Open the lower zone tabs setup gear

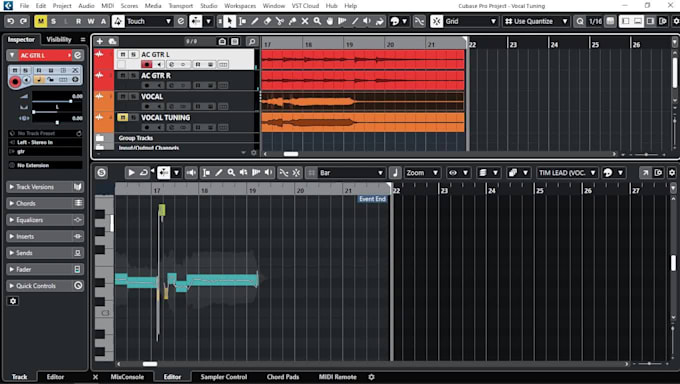(x=371, y=377)
